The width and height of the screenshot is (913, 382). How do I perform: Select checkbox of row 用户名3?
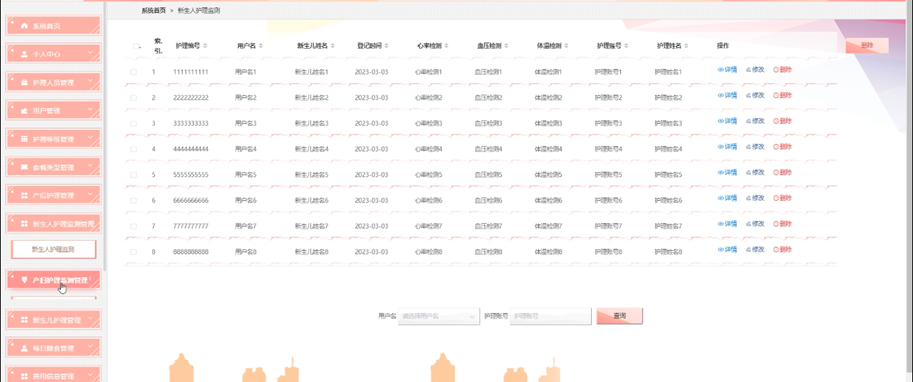coord(133,123)
